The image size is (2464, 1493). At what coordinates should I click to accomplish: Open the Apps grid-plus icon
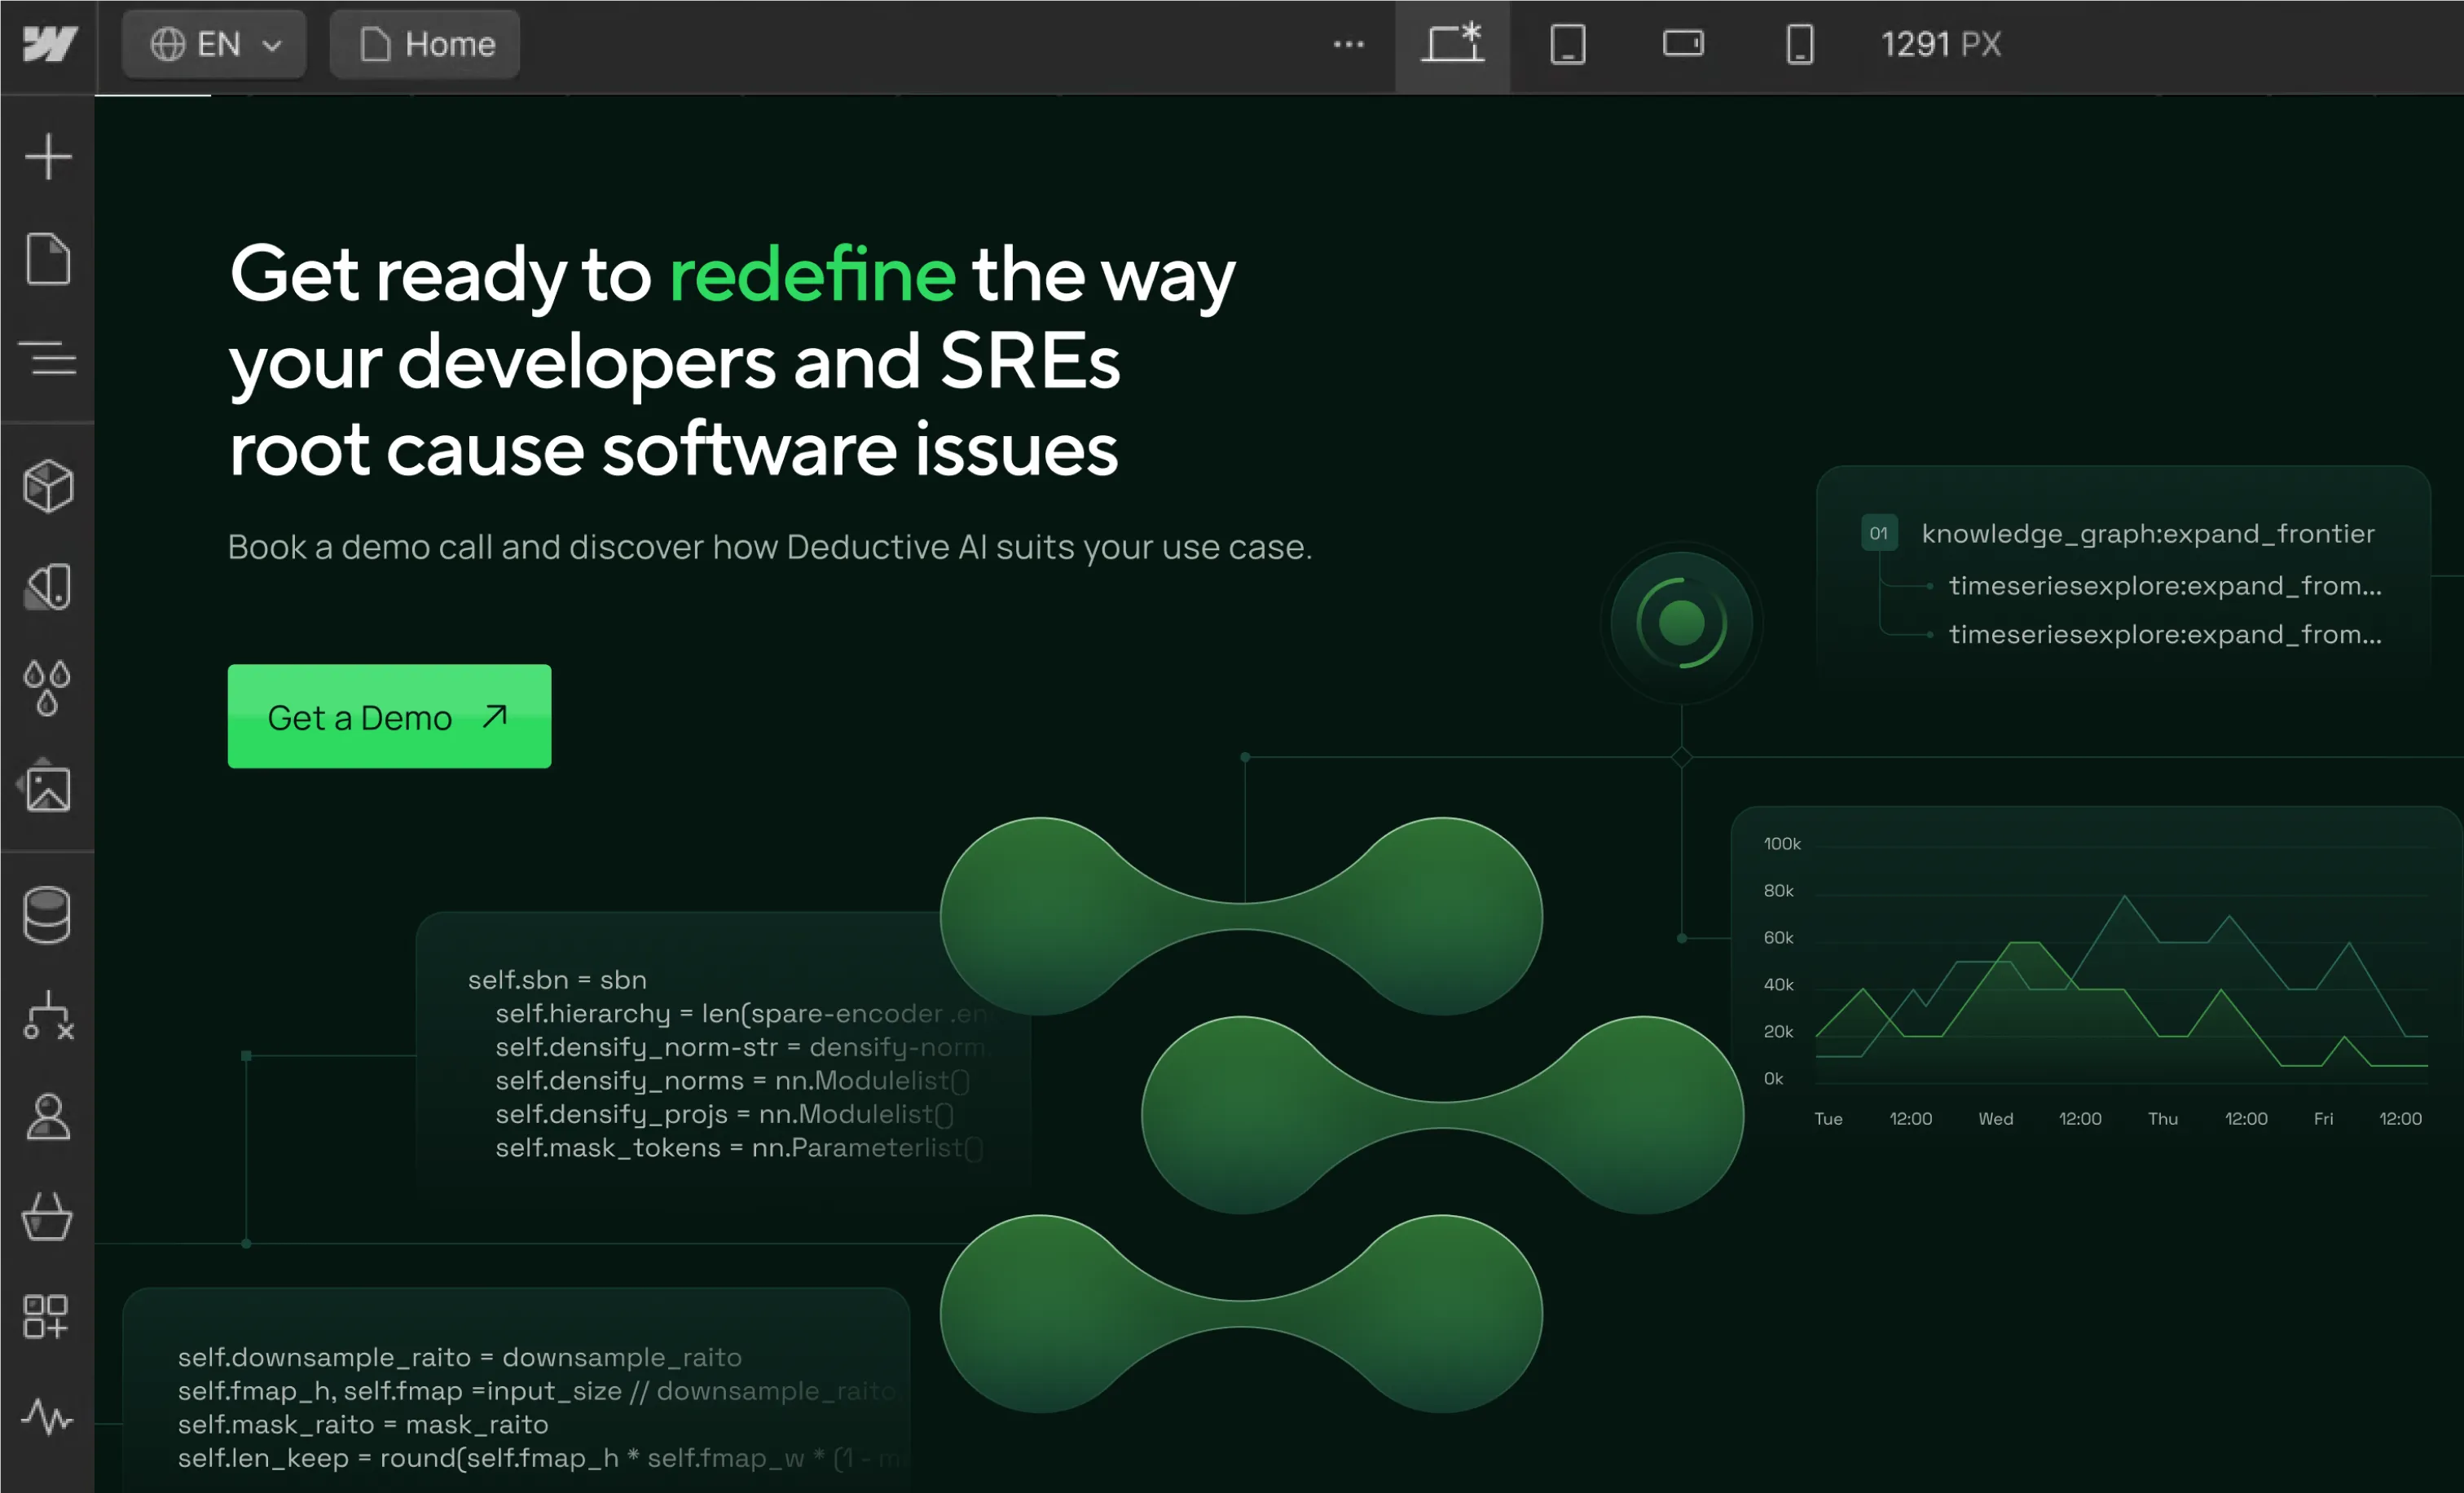click(46, 1317)
